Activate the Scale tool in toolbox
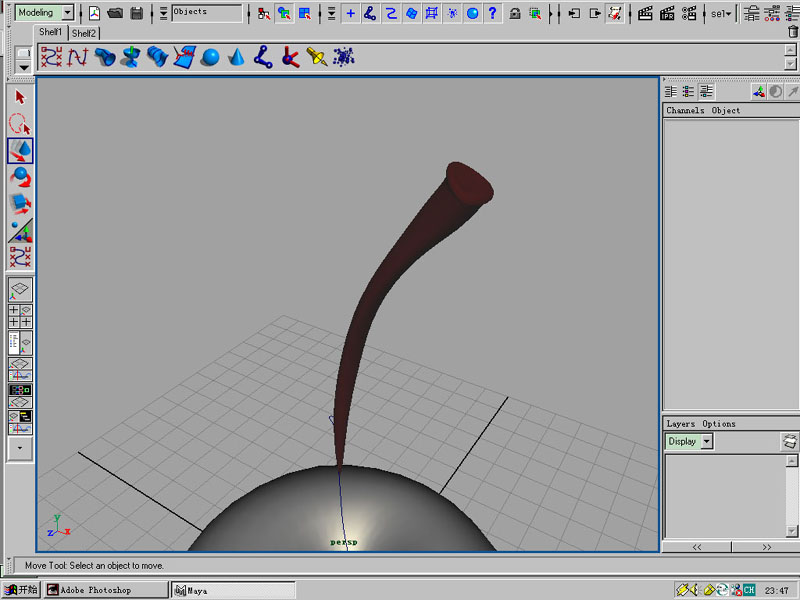 click(x=20, y=204)
